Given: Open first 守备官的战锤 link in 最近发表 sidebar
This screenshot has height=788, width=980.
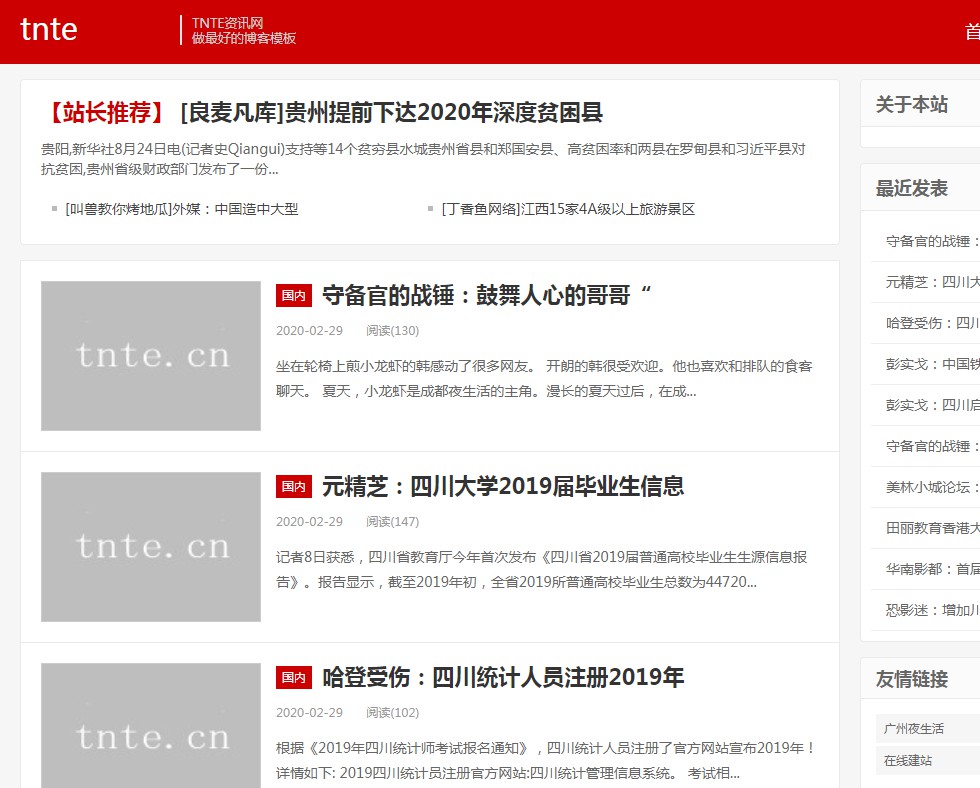Looking at the screenshot, I should coord(932,241).
